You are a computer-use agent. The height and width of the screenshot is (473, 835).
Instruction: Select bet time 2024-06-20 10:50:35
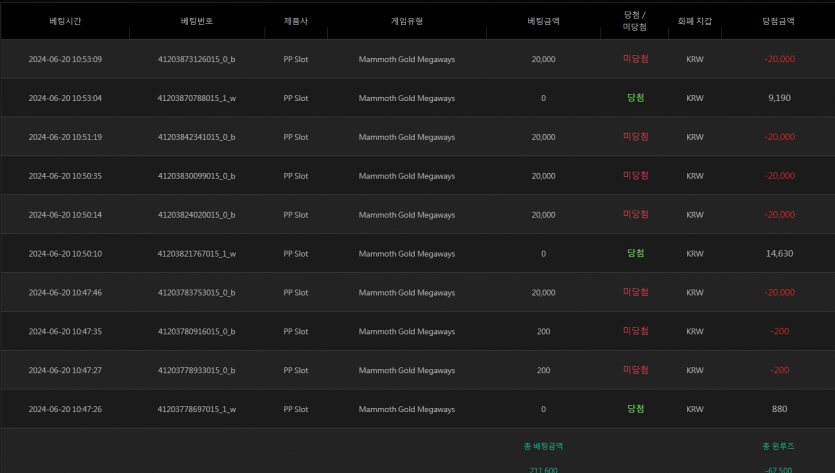pyautogui.click(x=65, y=176)
